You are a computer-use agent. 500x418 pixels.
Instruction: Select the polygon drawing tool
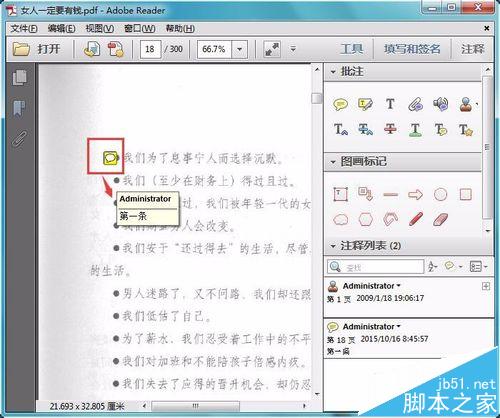[366, 220]
